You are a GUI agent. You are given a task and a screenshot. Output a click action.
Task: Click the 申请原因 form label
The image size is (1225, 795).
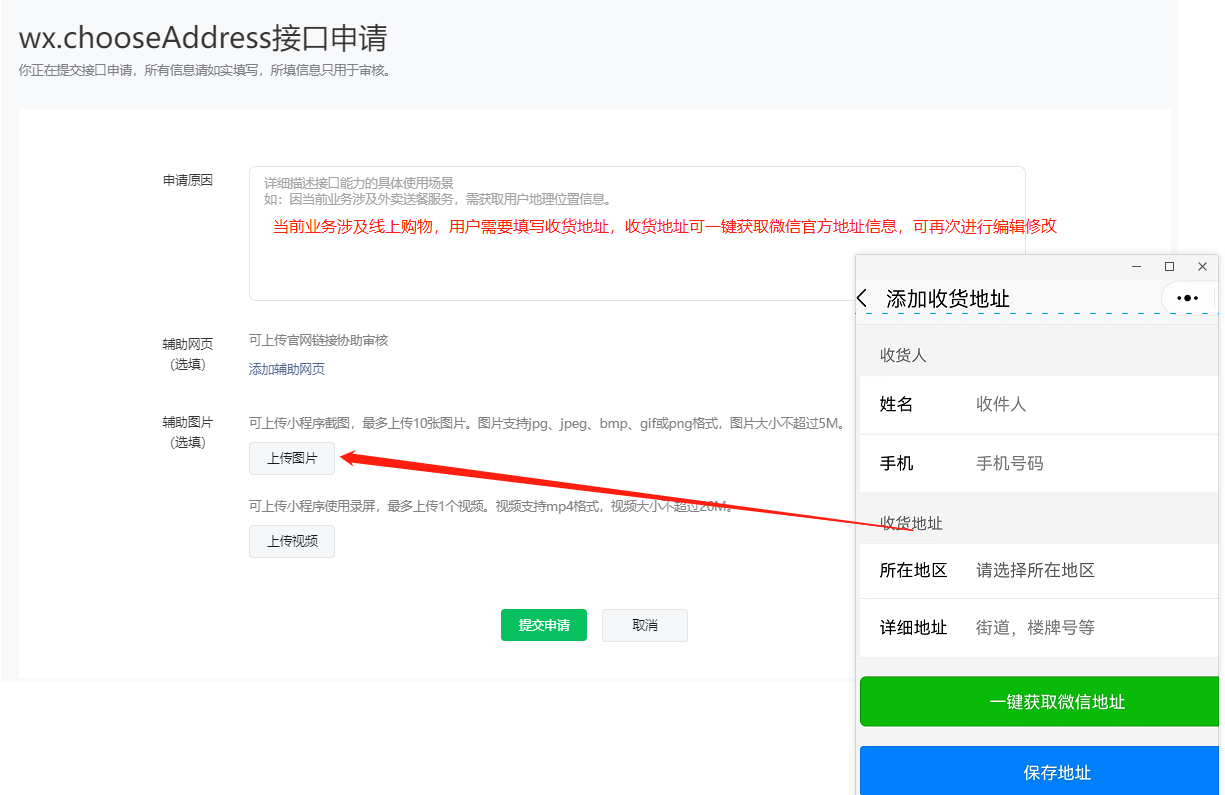click(x=188, y=180)
